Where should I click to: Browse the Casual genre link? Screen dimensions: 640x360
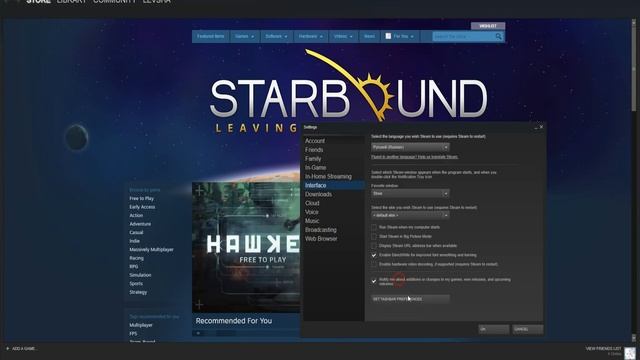136,233
